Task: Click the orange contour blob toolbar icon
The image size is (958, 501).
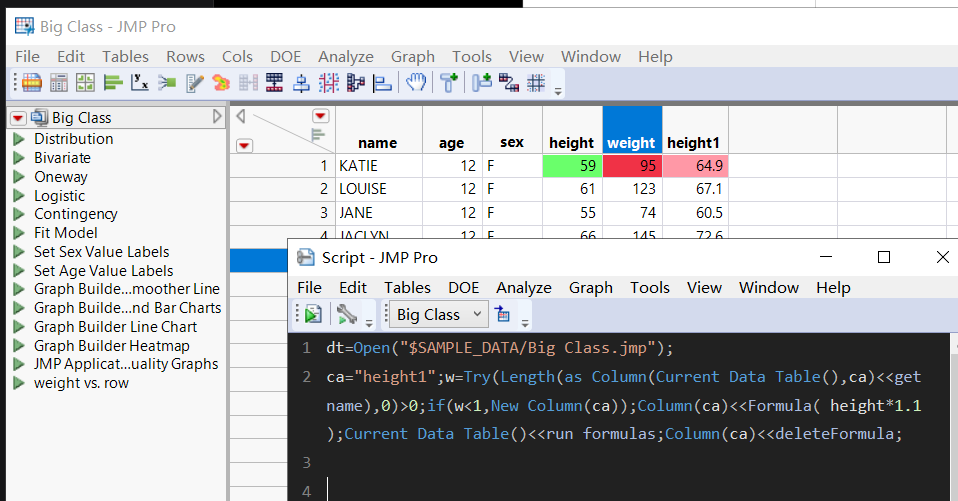Action: pos(221,82)
